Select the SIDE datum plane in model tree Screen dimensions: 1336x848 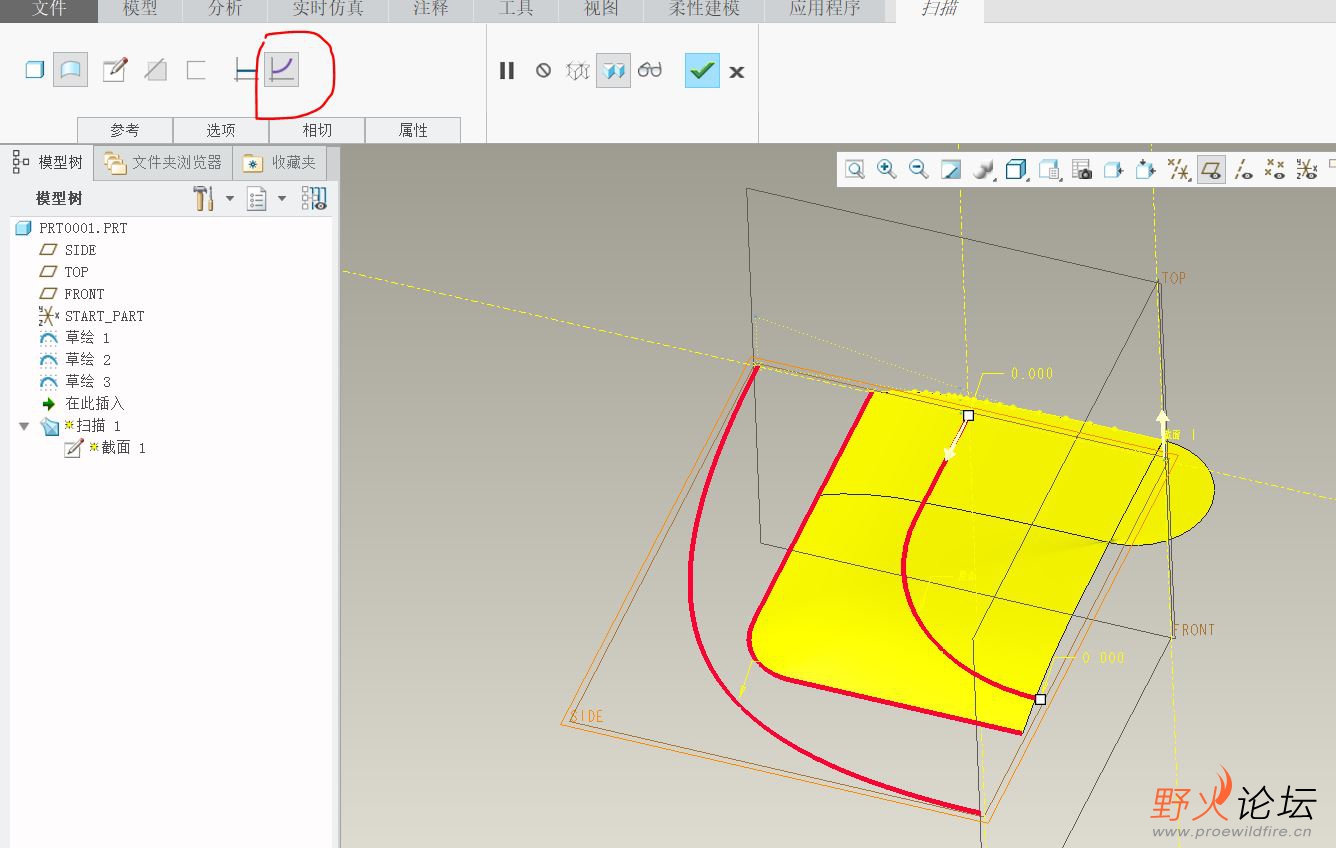pos(80,250)
